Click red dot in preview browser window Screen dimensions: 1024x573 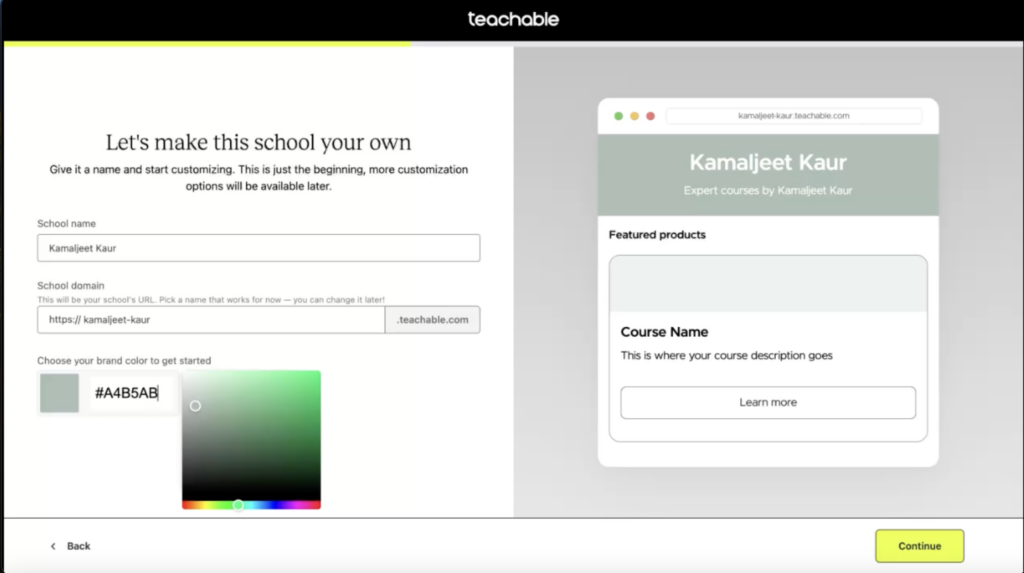650,116
